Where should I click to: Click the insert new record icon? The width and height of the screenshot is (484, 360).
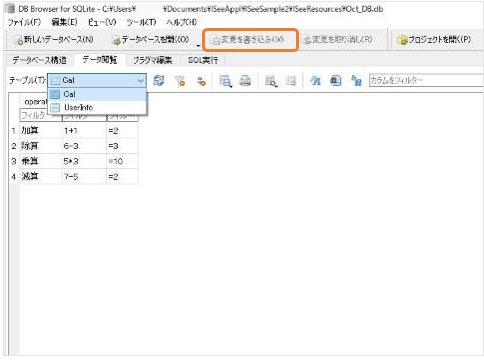(270, 80)
